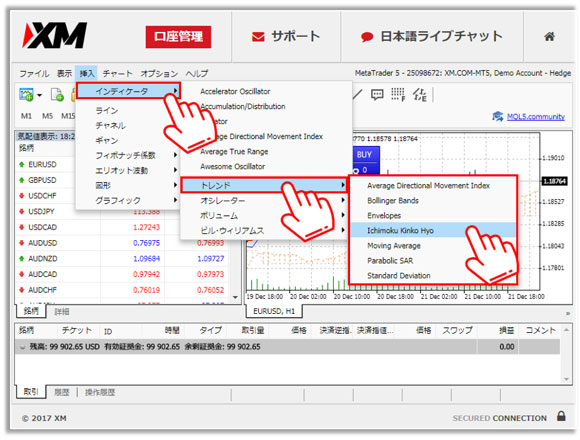Open the チャート menu

[117, 74]
